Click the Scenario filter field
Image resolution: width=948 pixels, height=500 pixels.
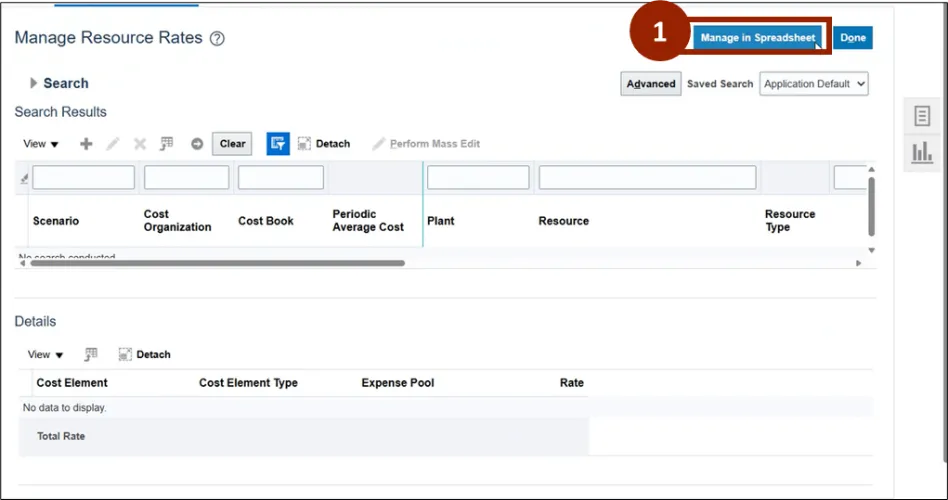pyautogui.click(x=83, y=178)
